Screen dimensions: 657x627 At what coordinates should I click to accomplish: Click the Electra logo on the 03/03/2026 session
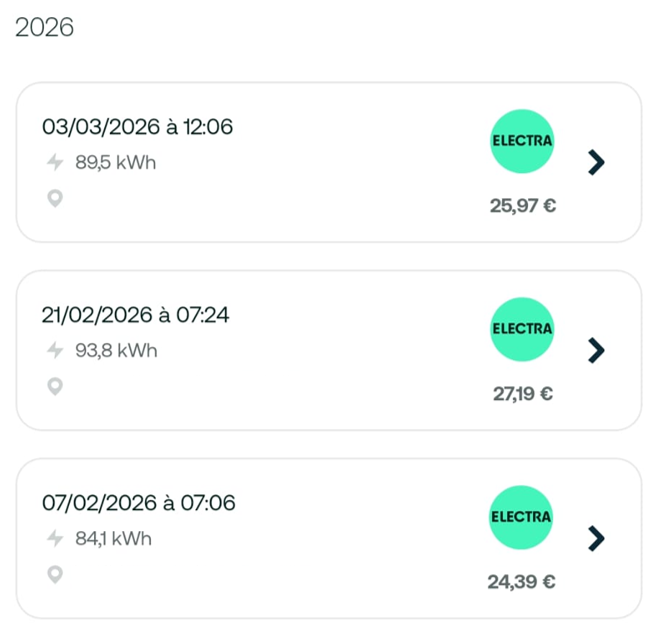tap(521, 141)
